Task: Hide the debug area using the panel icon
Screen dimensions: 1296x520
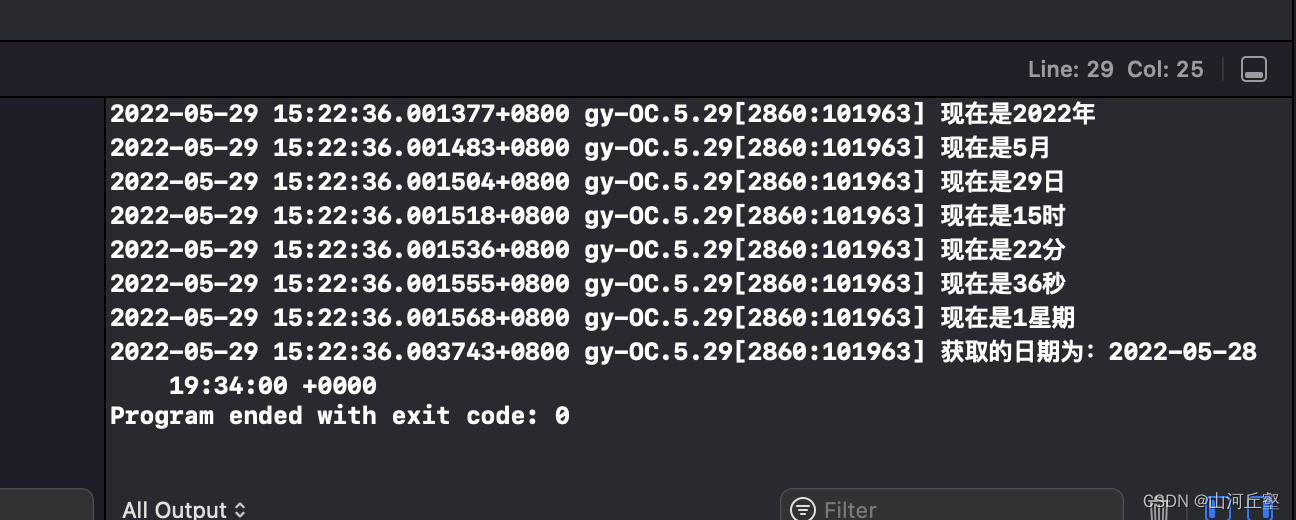Action: coord(1253,69)
